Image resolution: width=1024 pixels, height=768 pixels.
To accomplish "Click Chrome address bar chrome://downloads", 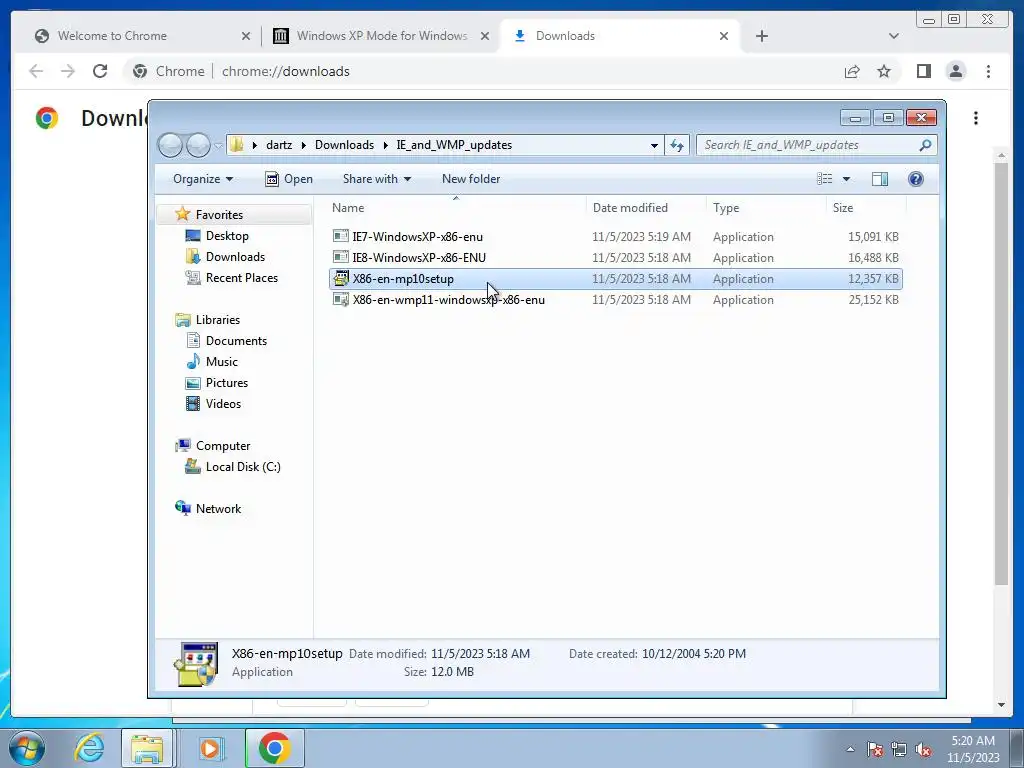I will [x=285, y=71].
